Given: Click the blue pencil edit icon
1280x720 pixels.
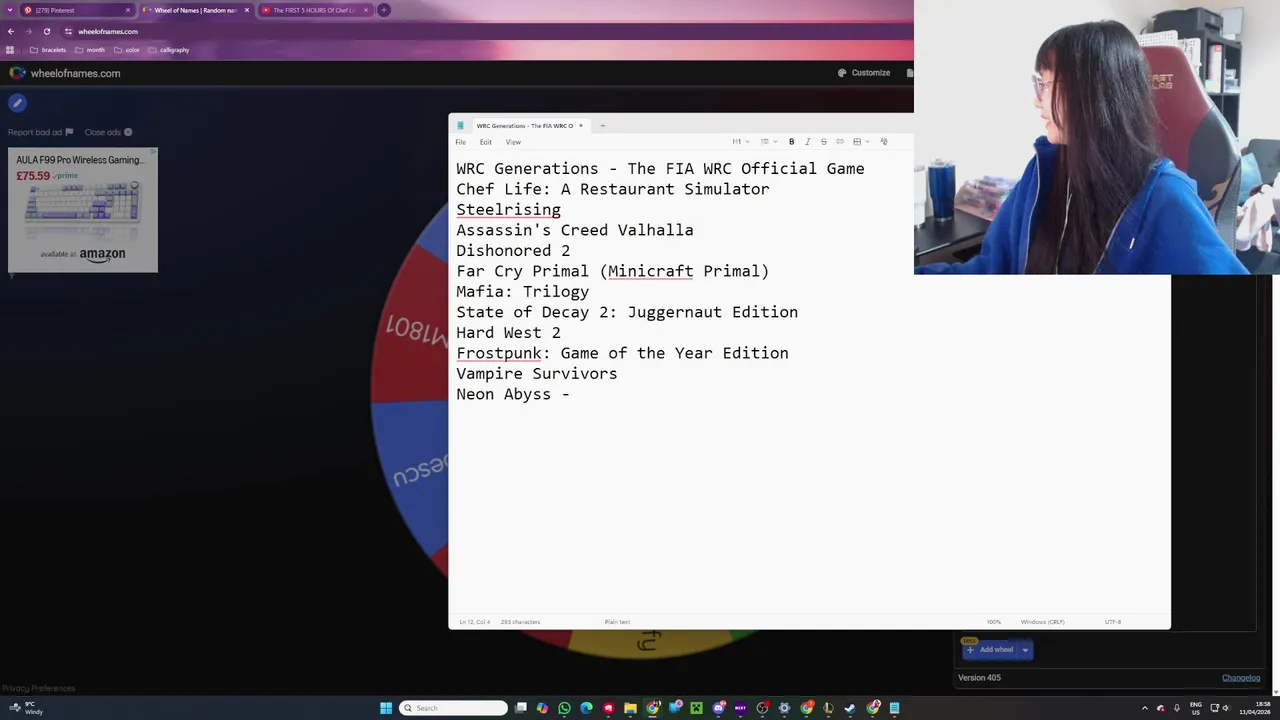Looking at the screenshot, I should click(x=17, y=103).
